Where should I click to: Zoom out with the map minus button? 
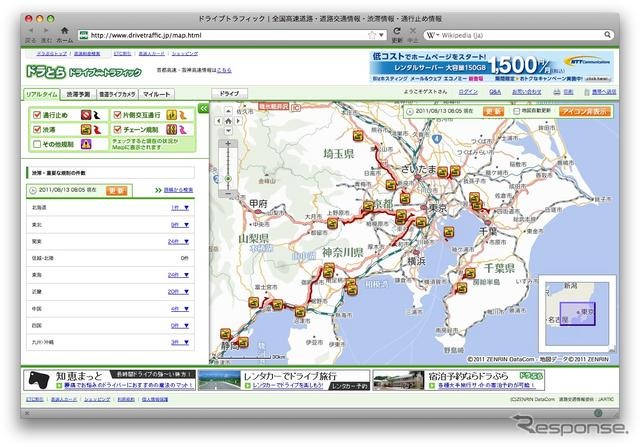(x=228, y=193)
